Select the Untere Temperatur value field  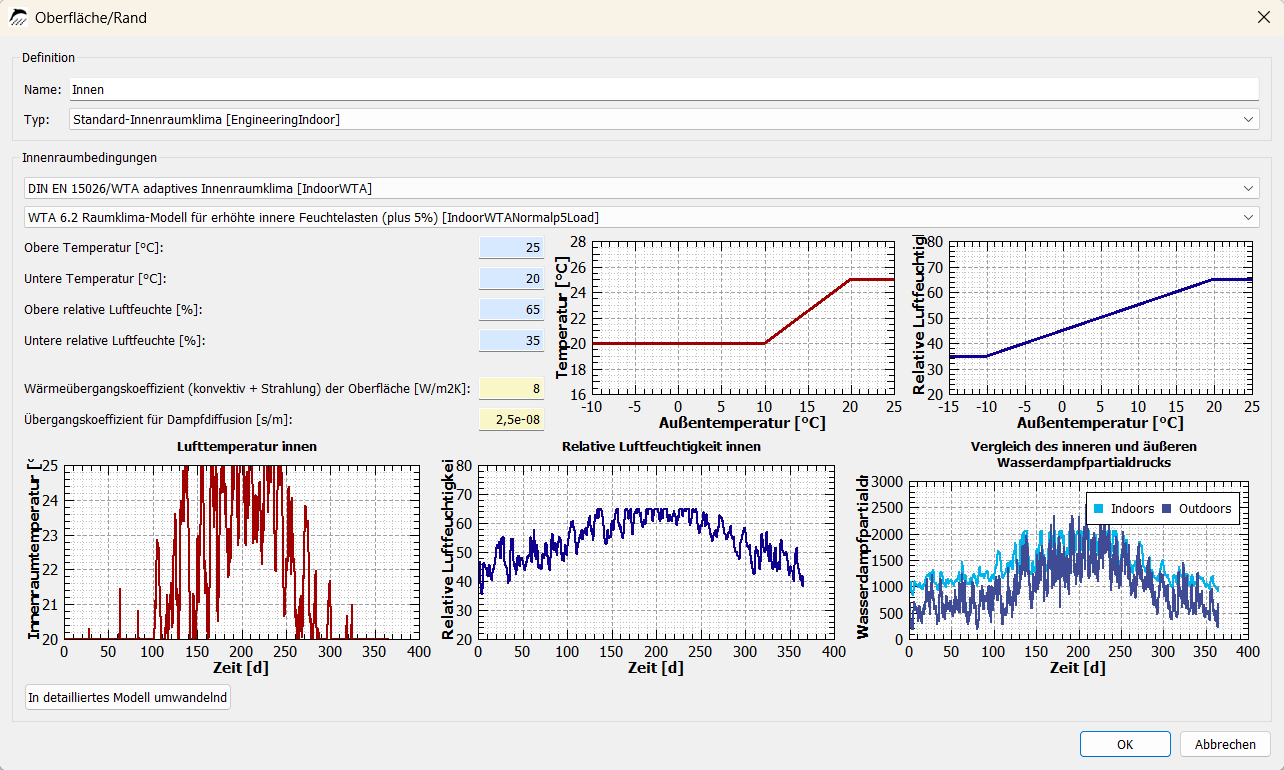tap(511, 278)
